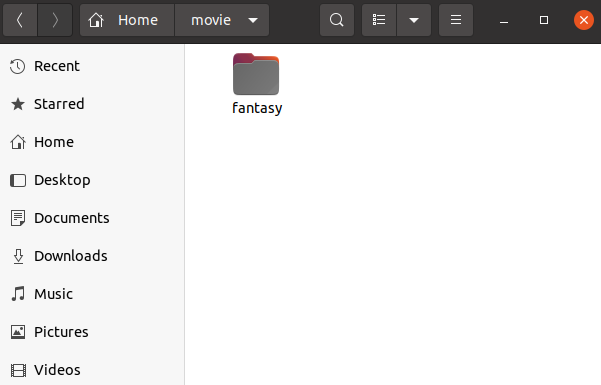Viewport: 601px width, 385px height.
Task: Click the sidebar Home house icon
Action: [18, 142]
